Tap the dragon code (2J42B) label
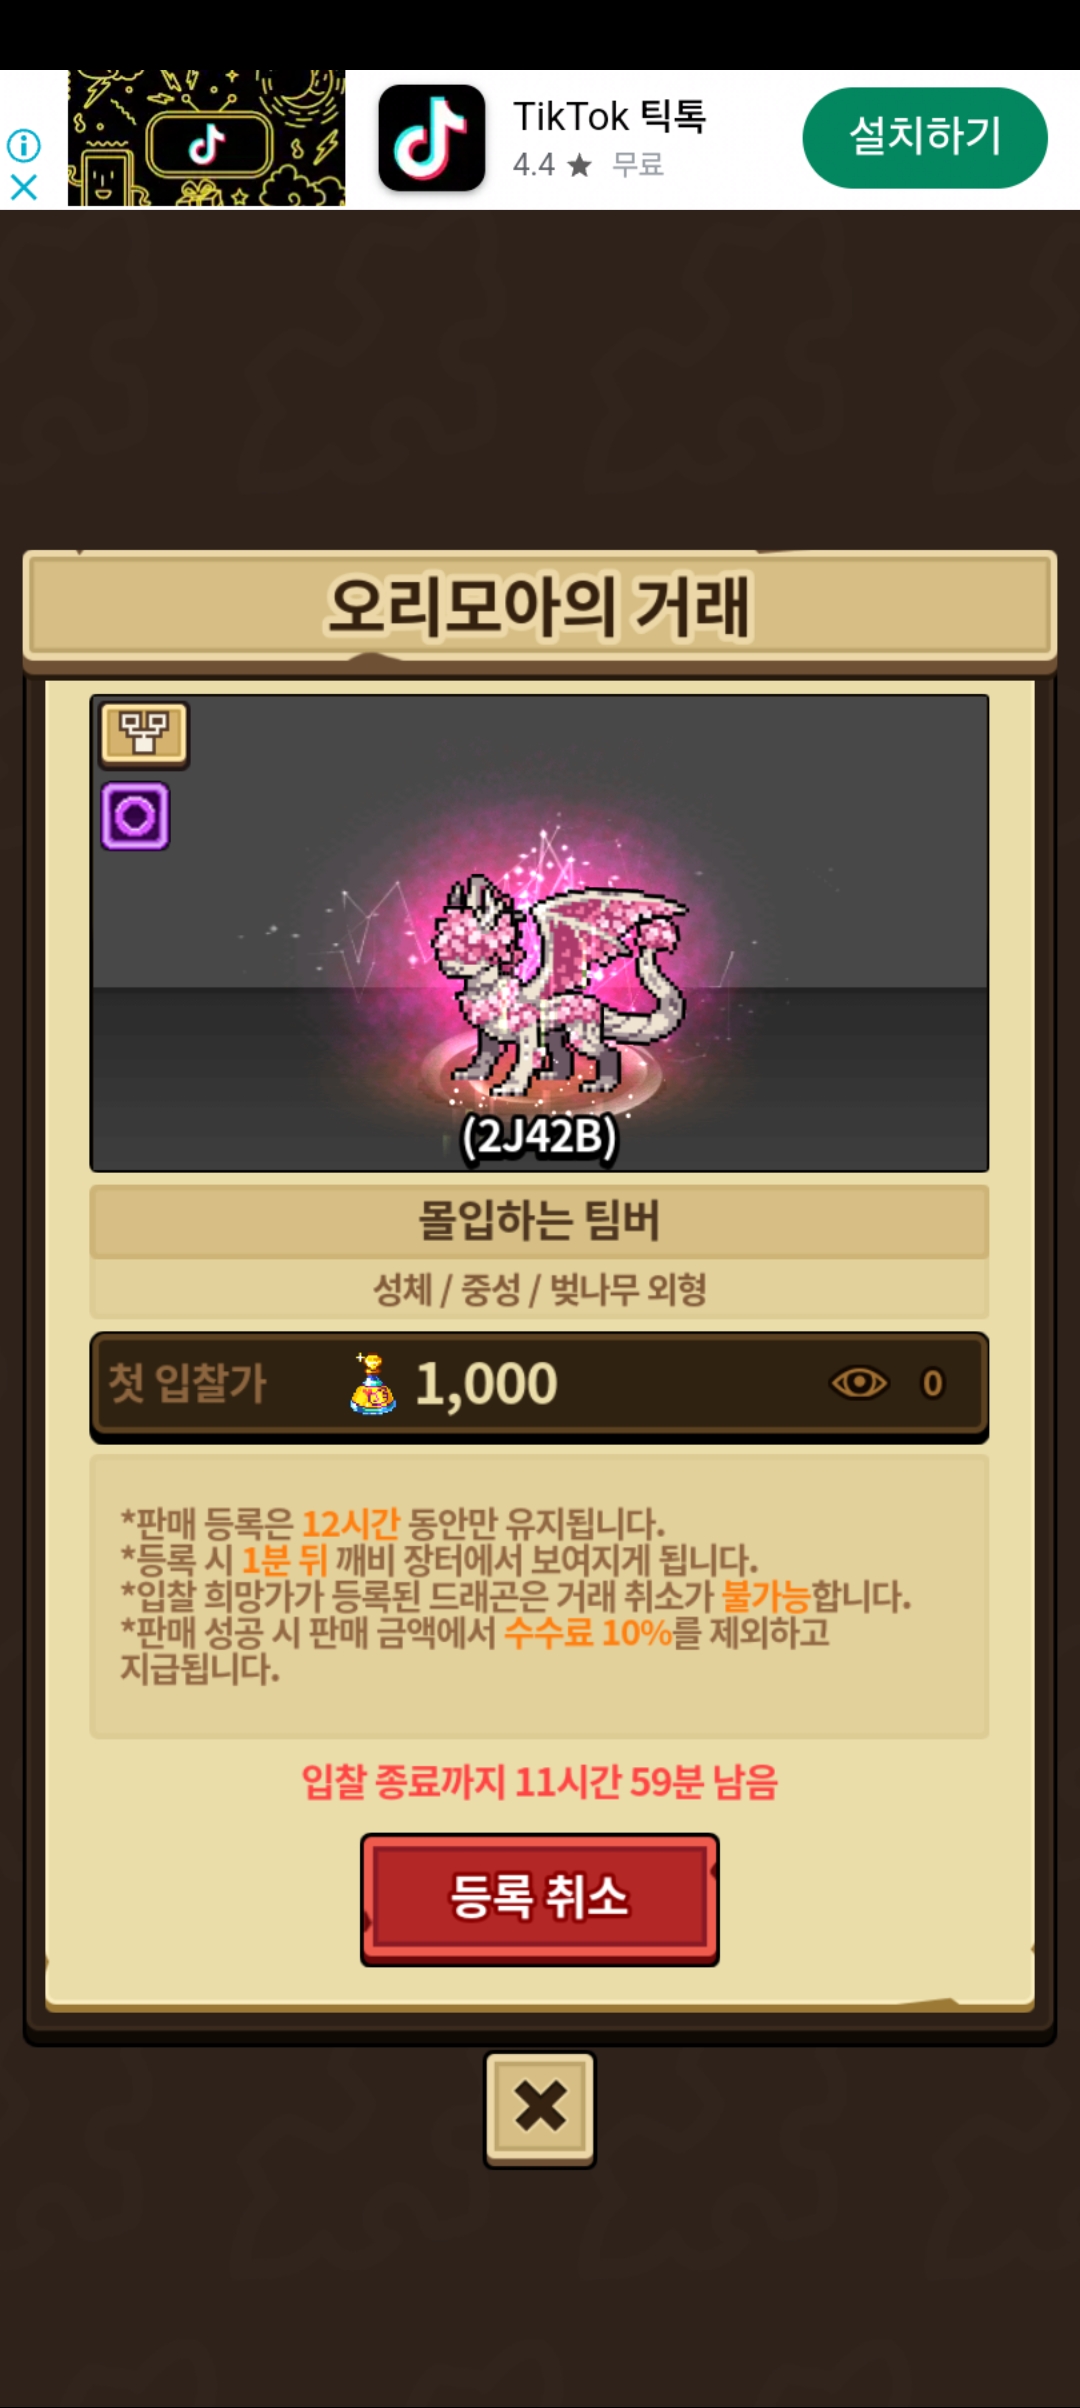The height and width of the screenshot is (2408, 1080). coord(540,1136)
